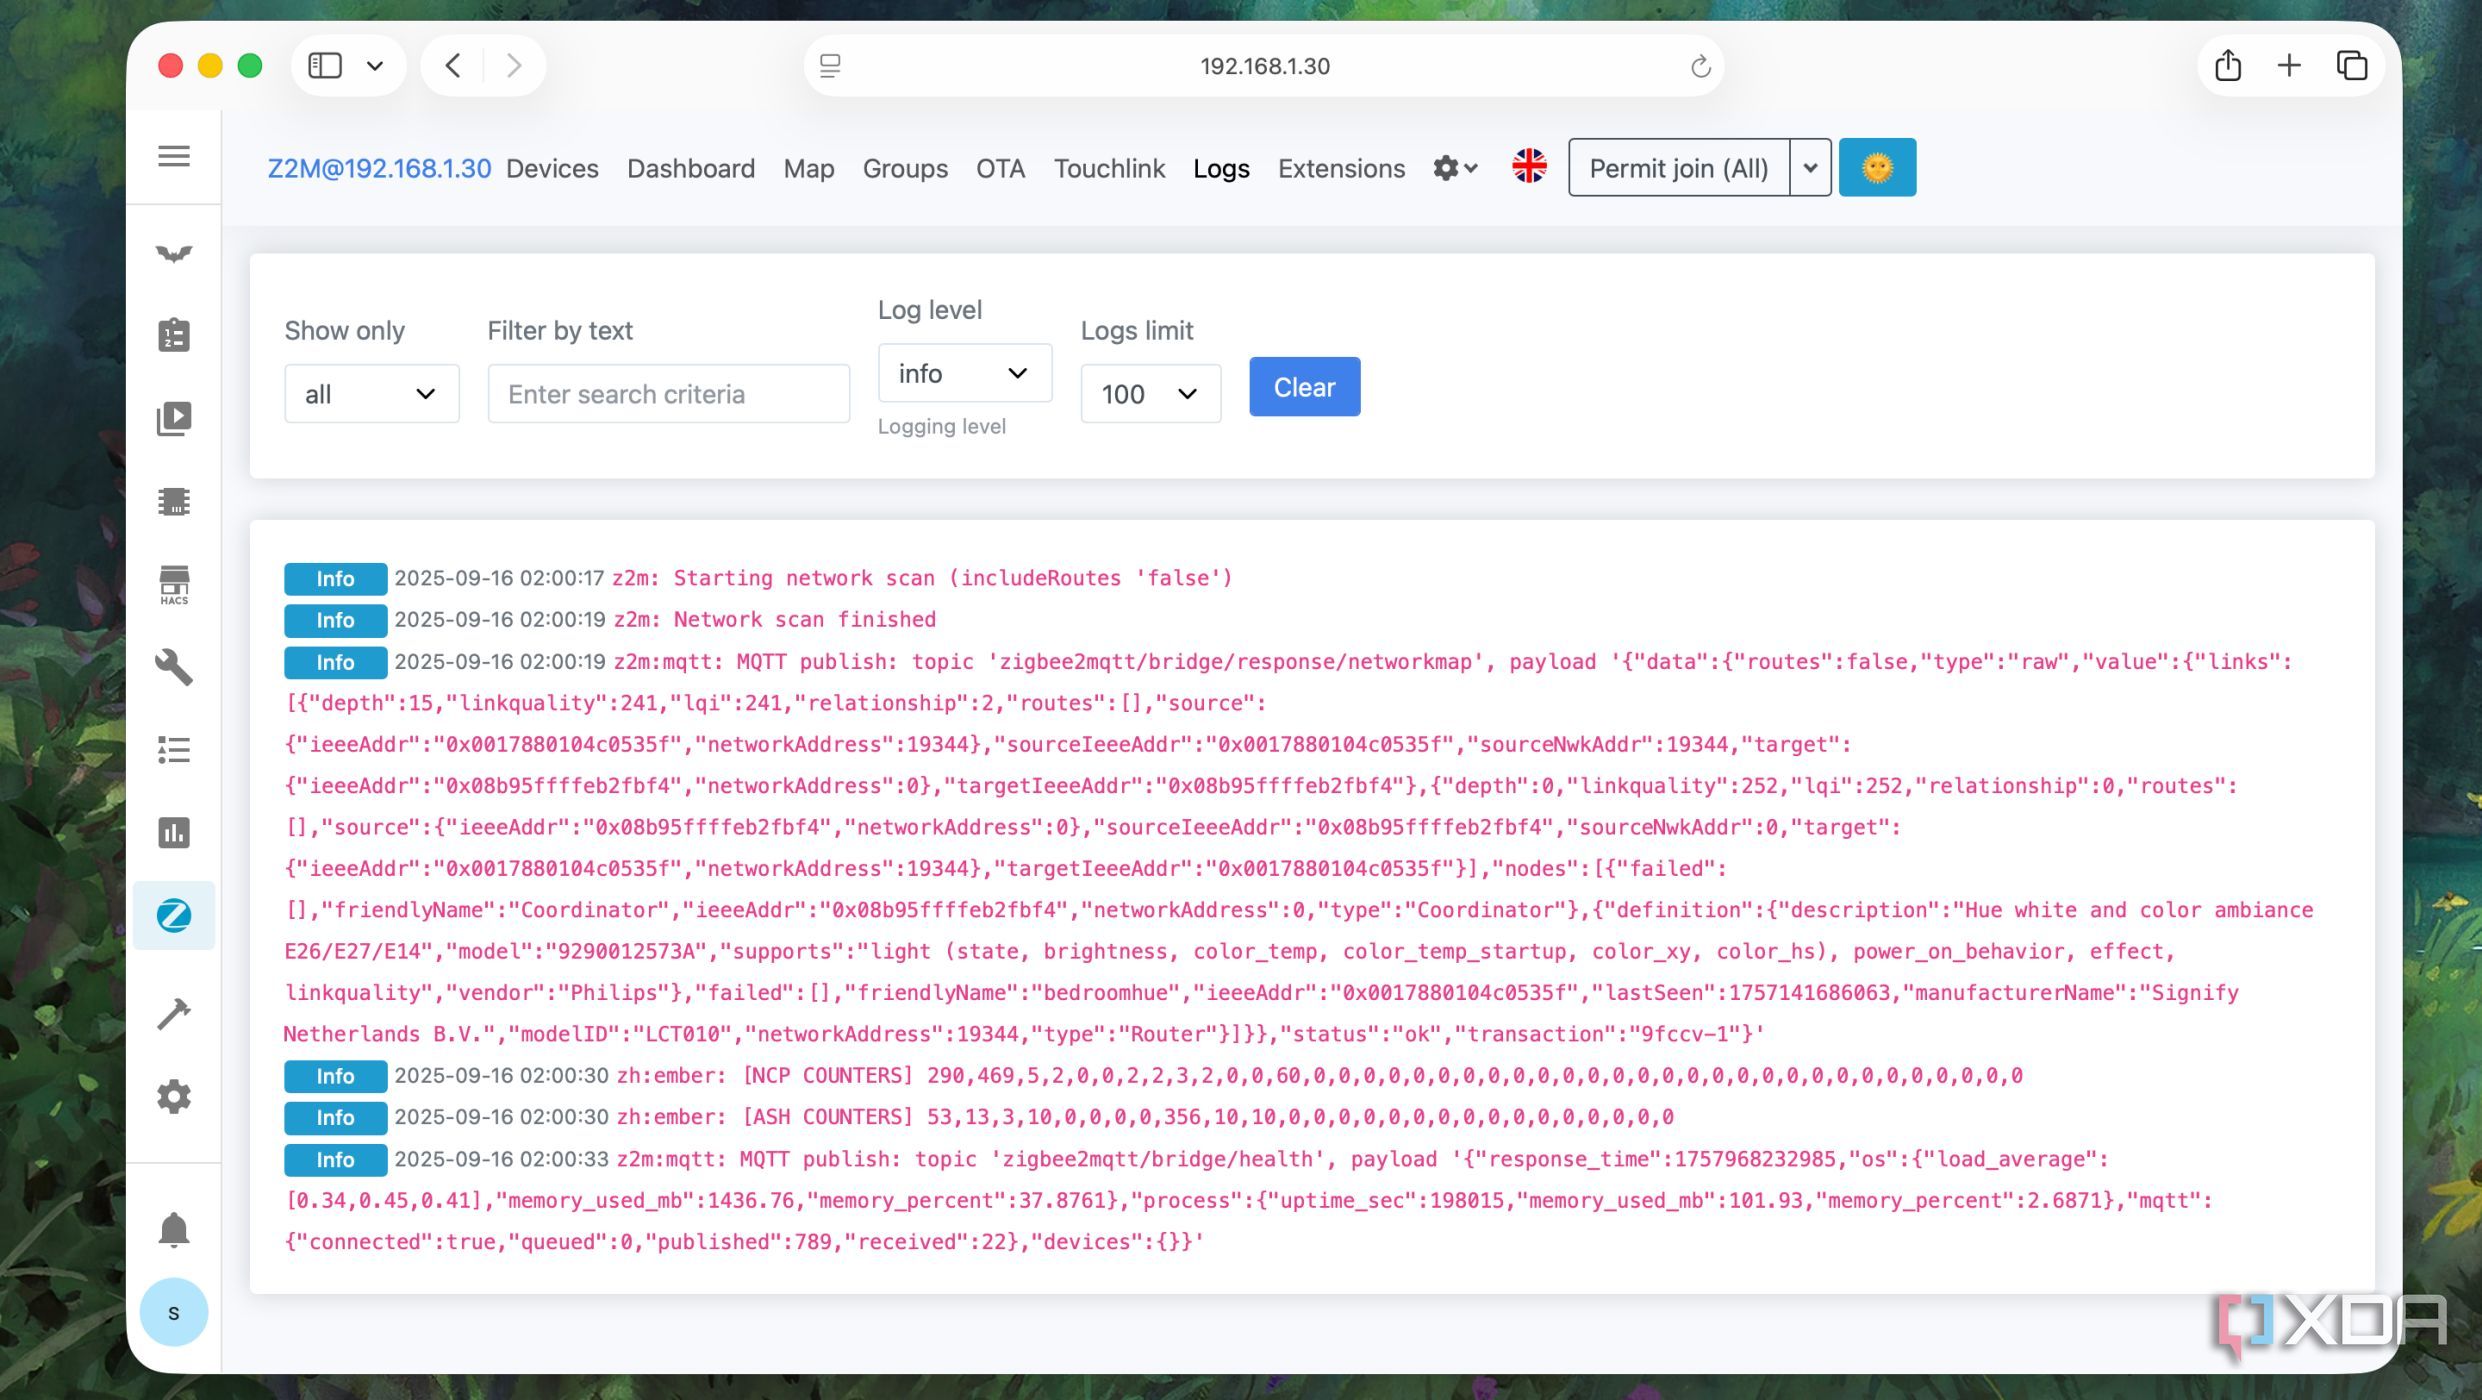Open the bat-shaped icon in sidebar

pyautogui.click(x=174, y=253)
